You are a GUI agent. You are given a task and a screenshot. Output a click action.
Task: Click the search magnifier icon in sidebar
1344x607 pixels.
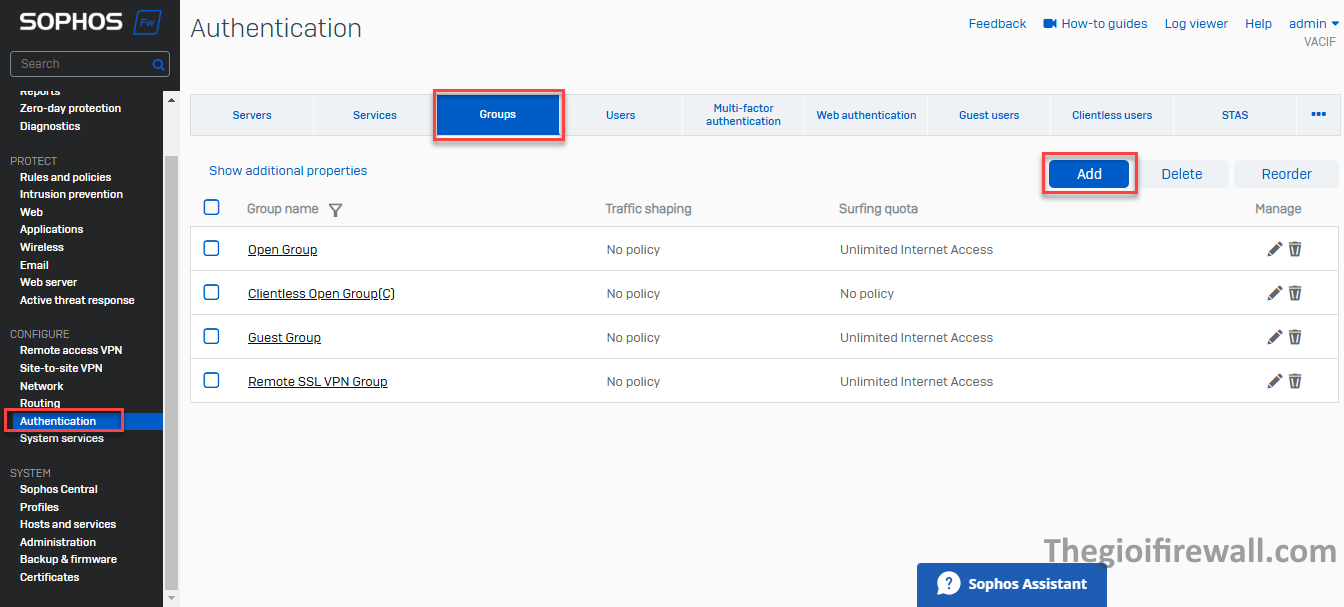158,64
